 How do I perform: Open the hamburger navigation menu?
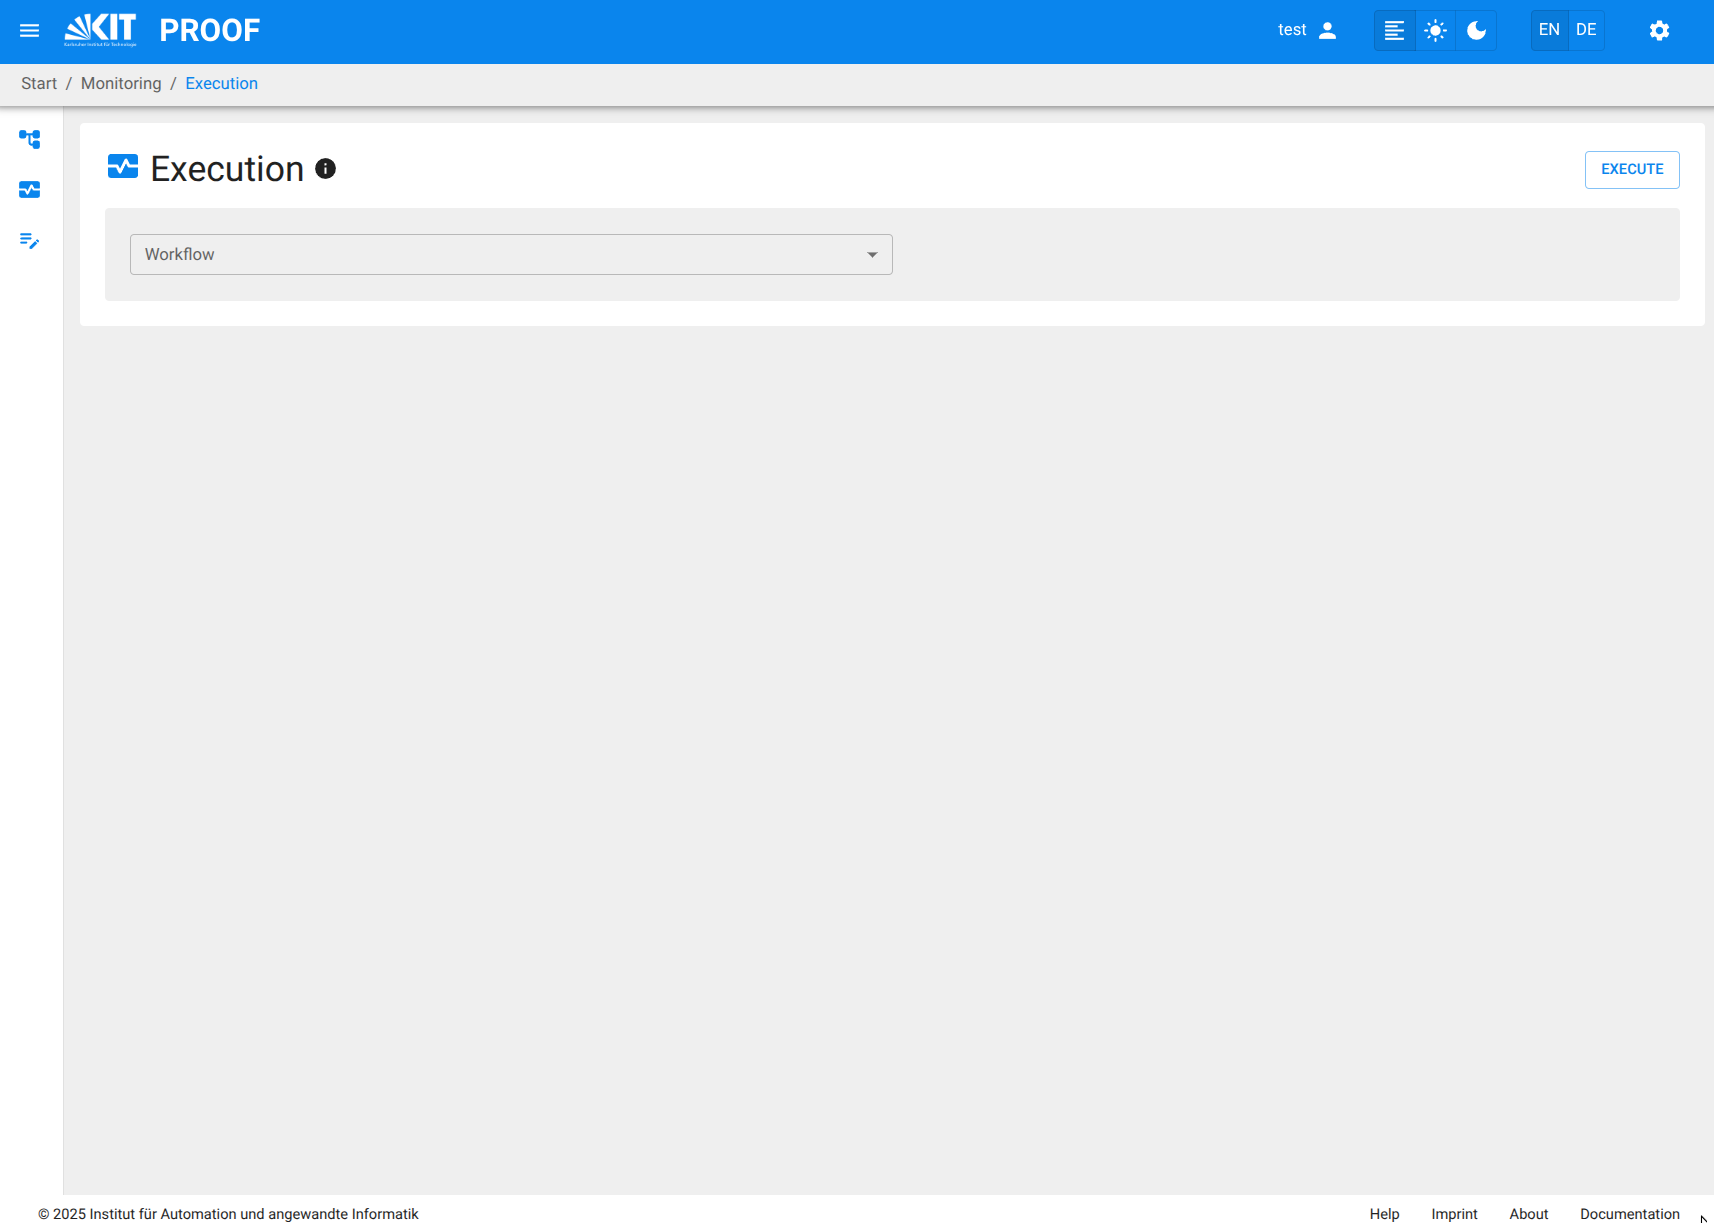click(x=30, y=31)
